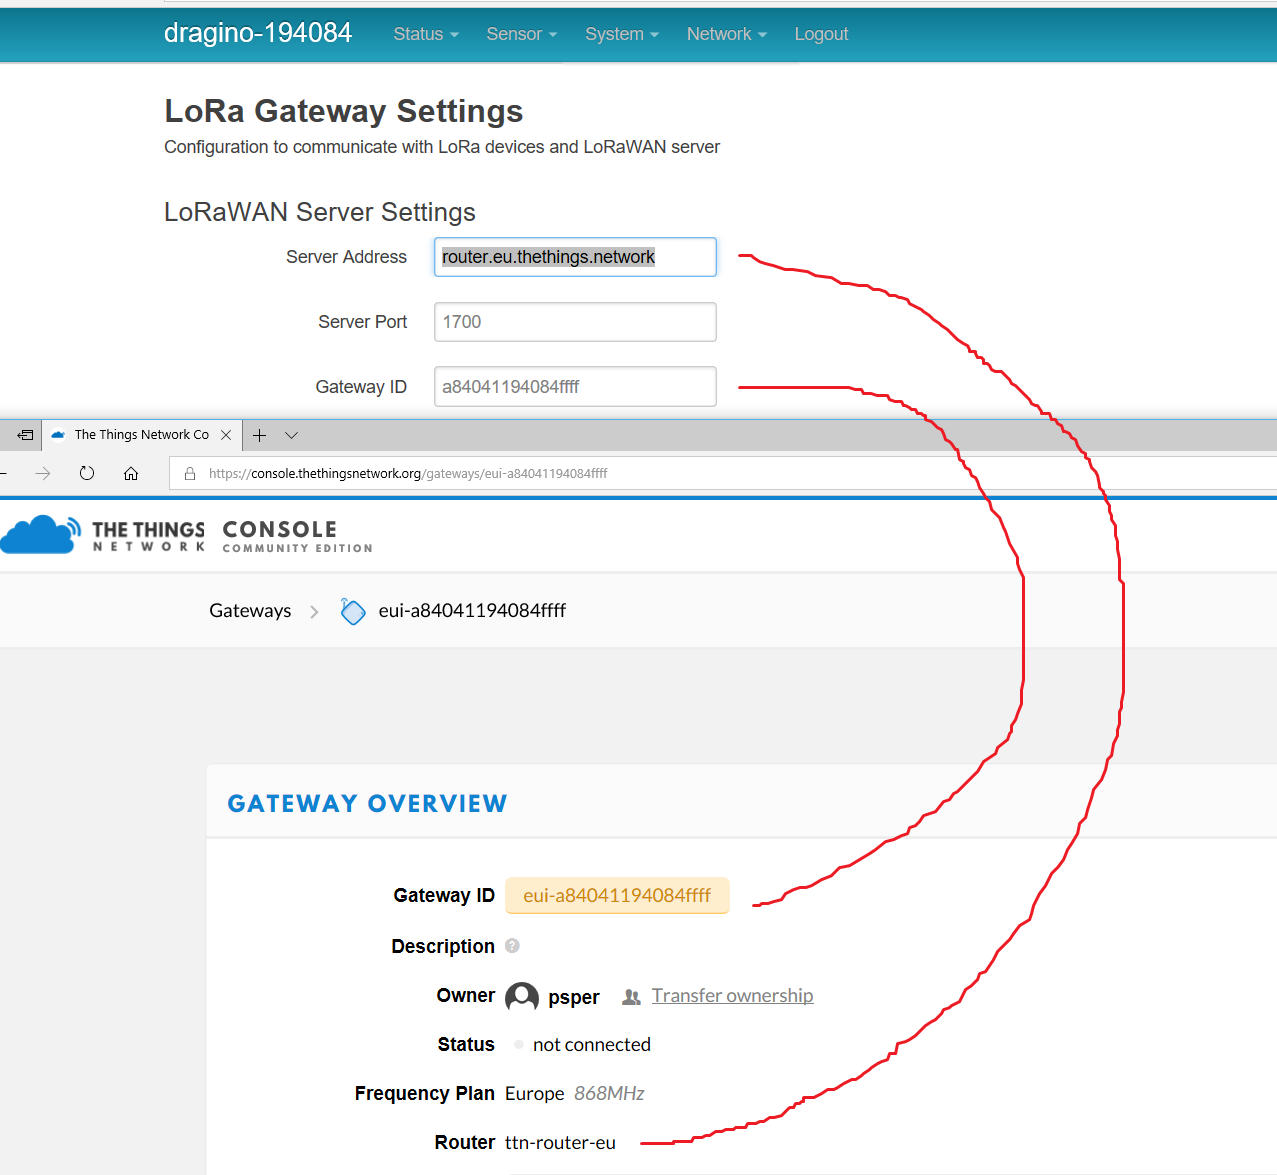The height and width of the screenshot is (1175, 1277).
Task: Copy the highlighted Gateway ID value
Action: click(x=617, y=896)
